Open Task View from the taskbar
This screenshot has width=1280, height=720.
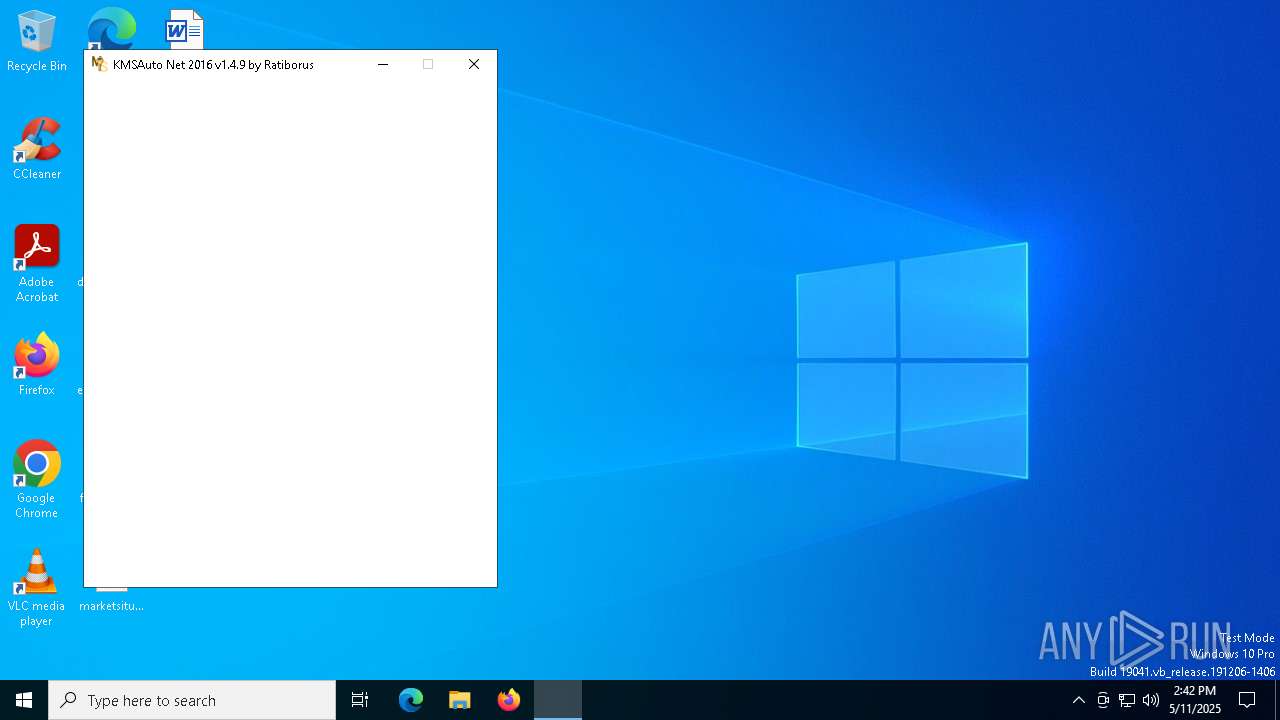tap(360, 700)
